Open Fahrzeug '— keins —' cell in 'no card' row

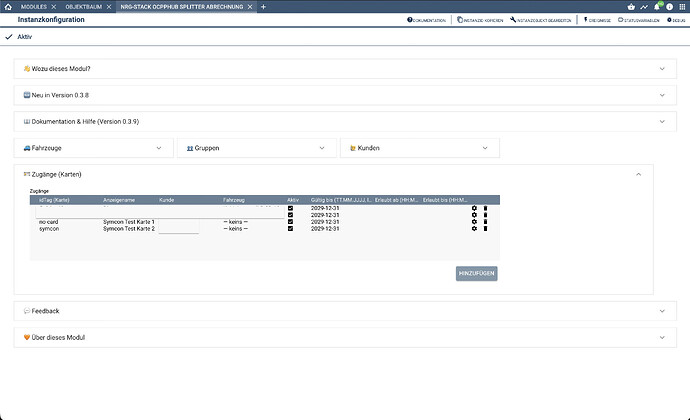[x=235, y=222]
